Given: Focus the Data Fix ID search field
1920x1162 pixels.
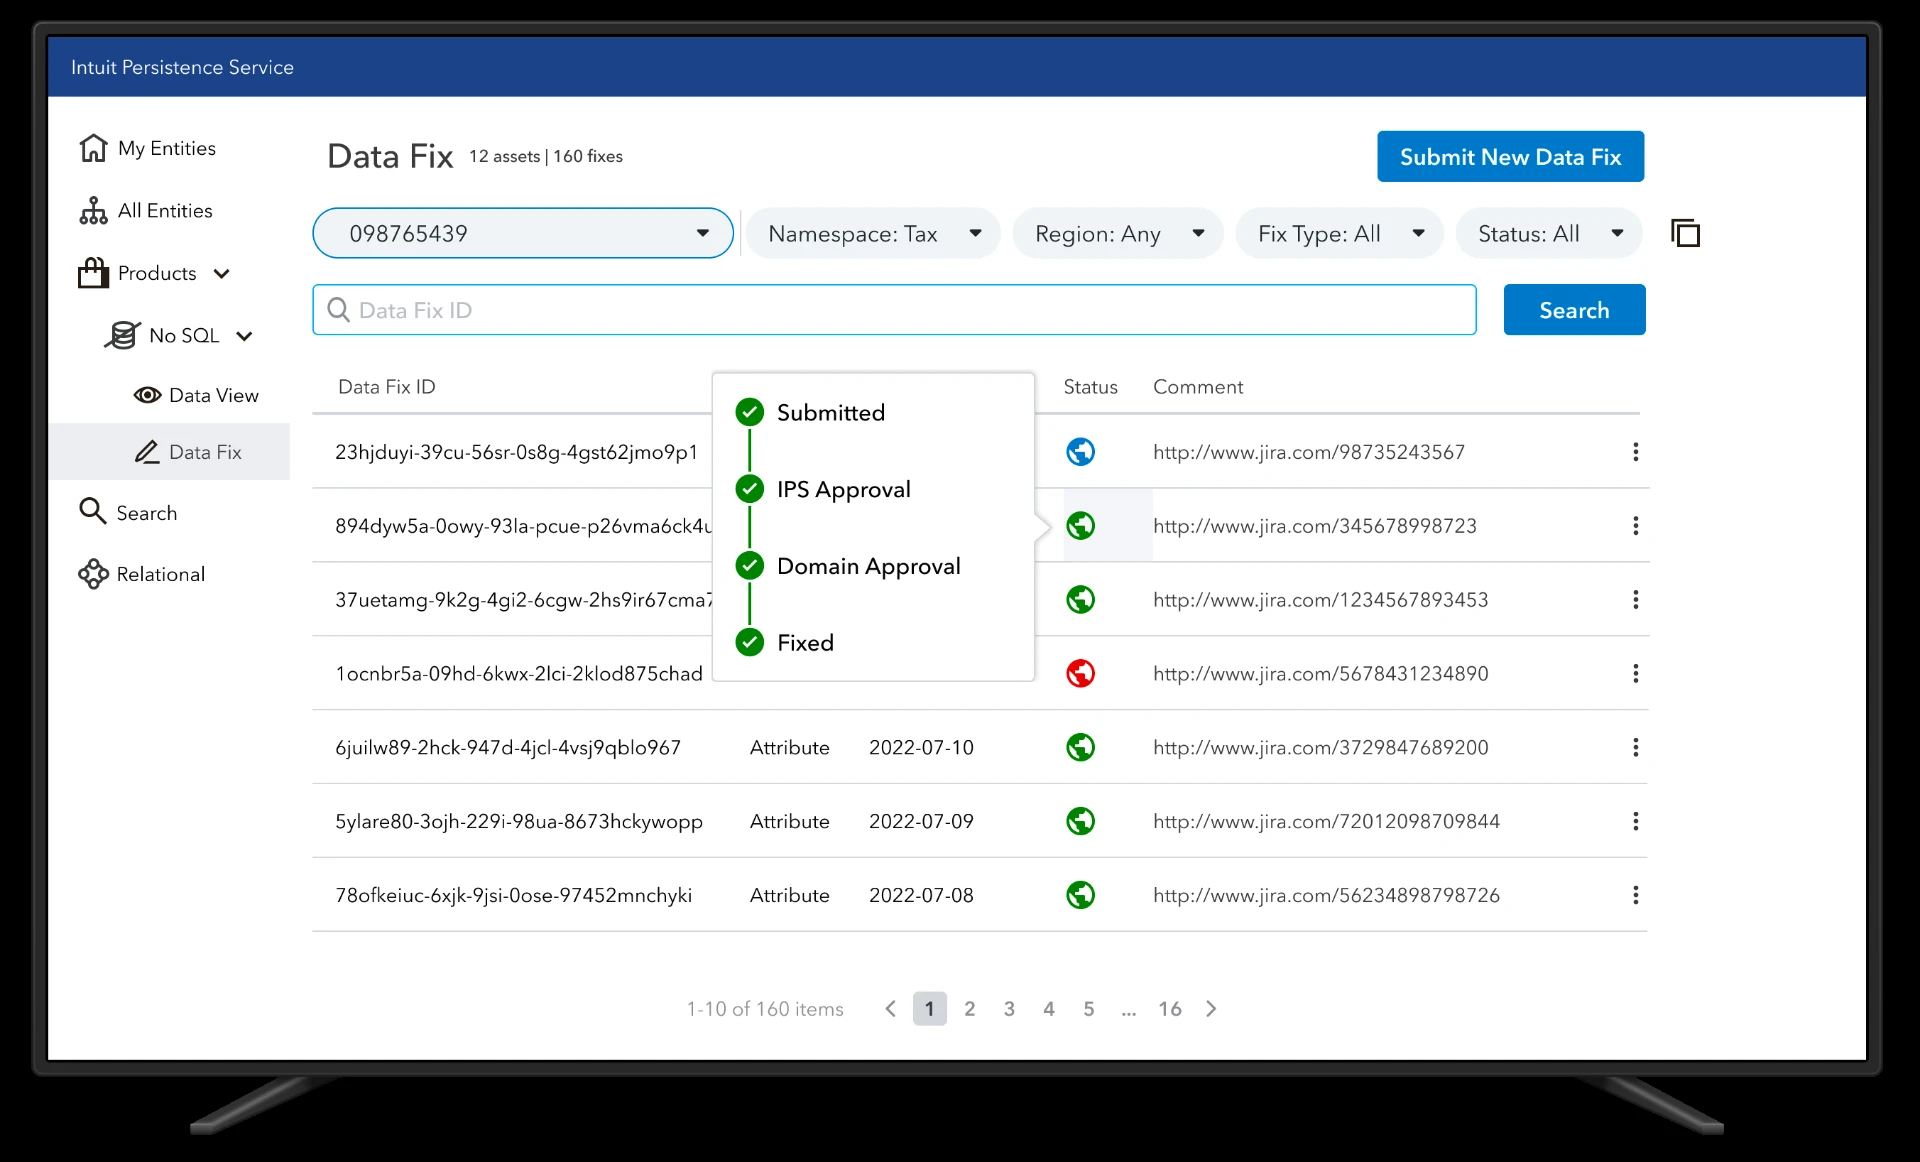Looking at the screenshot, I should coord(894,310).
